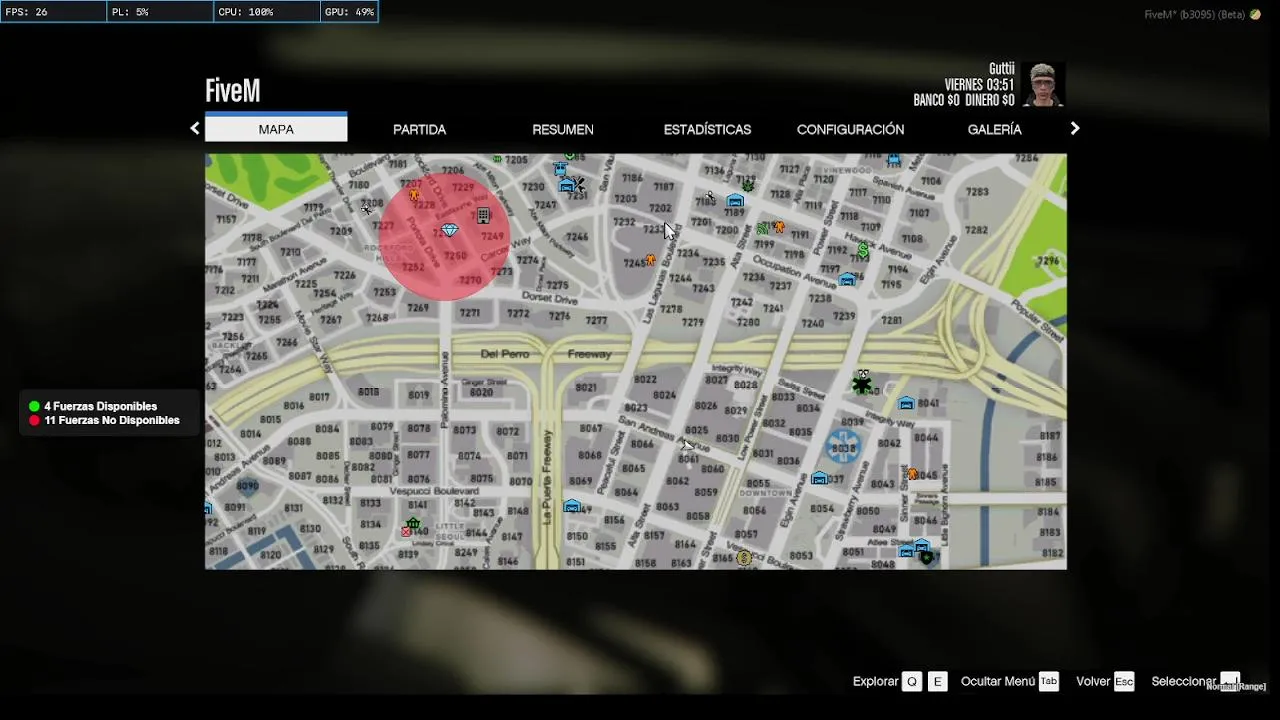Image resolution: width=1280 pixels, height=720 pixels.
Task: Click the left arrow beside the tabs
Action: point(195,128)
